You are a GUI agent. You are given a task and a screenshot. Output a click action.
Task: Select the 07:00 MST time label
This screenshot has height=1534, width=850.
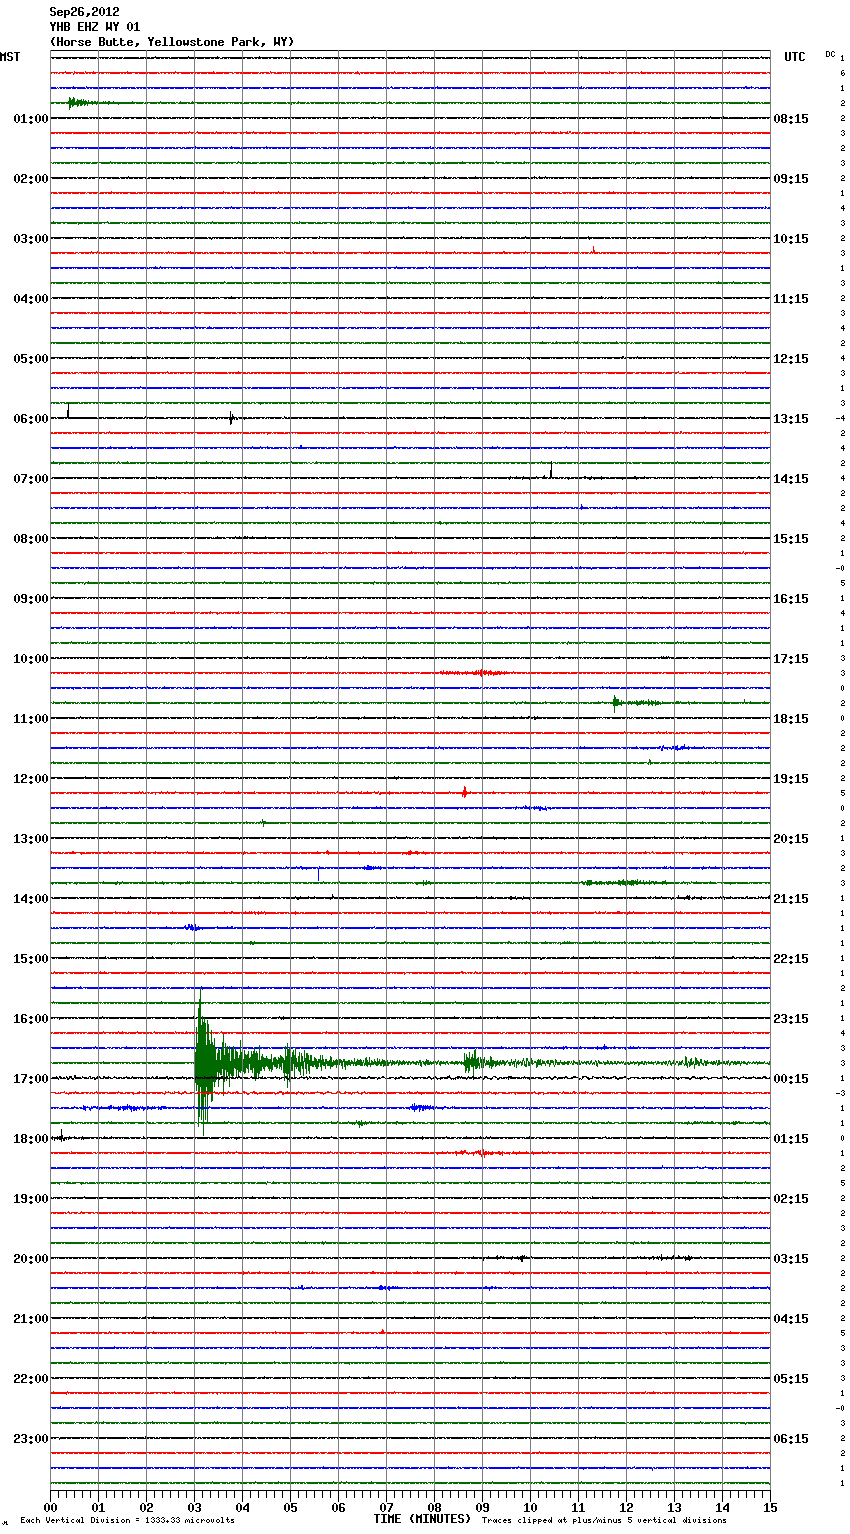tap(31, 479)
